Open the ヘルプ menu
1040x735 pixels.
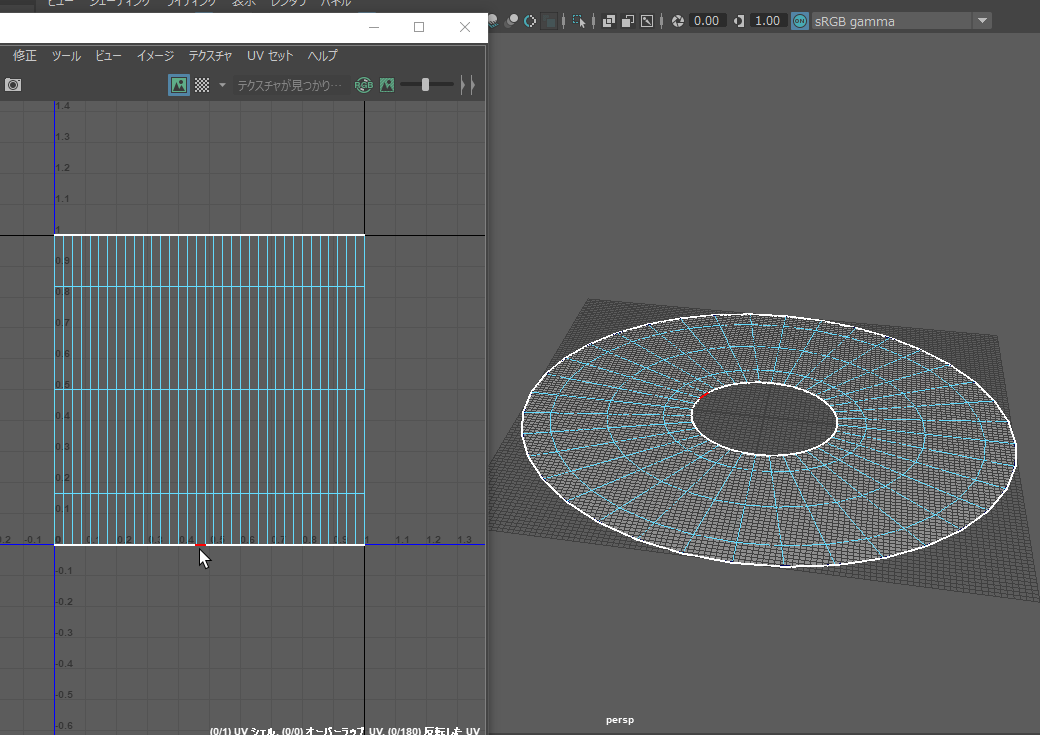coord(323,56)
